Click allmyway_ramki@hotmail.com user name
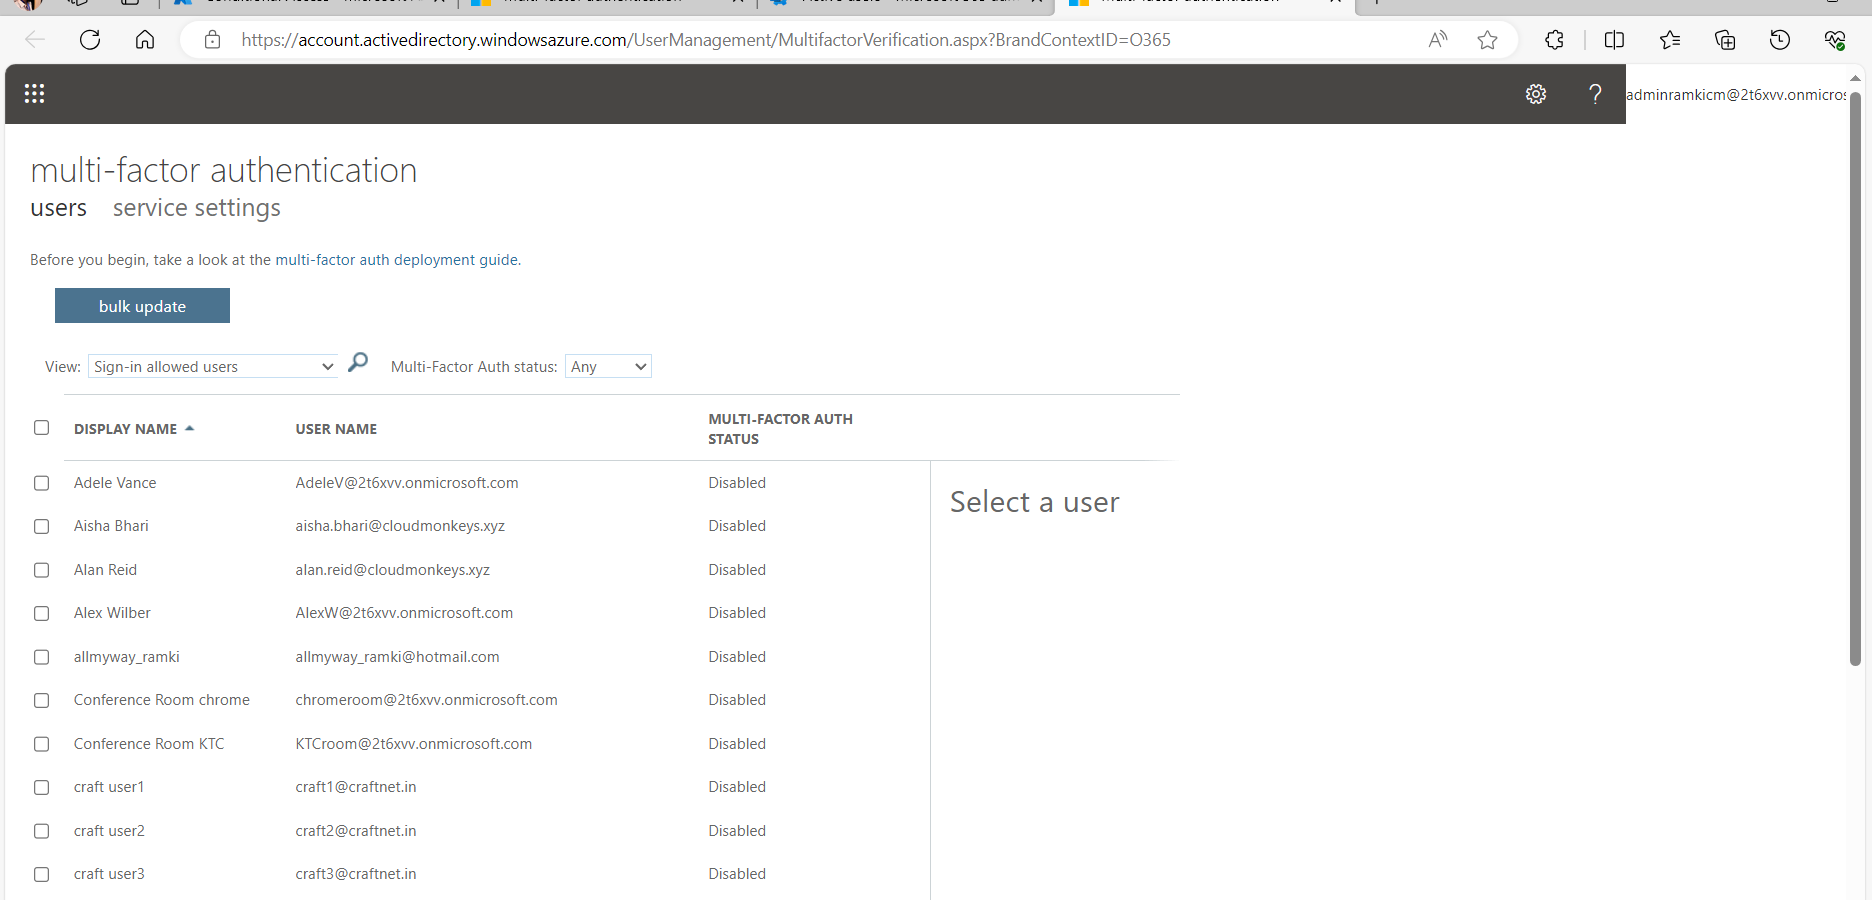The image size is (1872, 900). (x=397, y=657)
